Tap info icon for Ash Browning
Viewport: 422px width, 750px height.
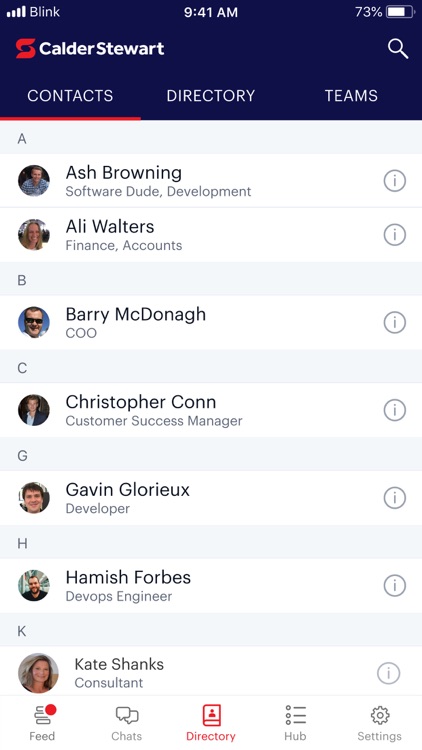click(x=395, y=181)
